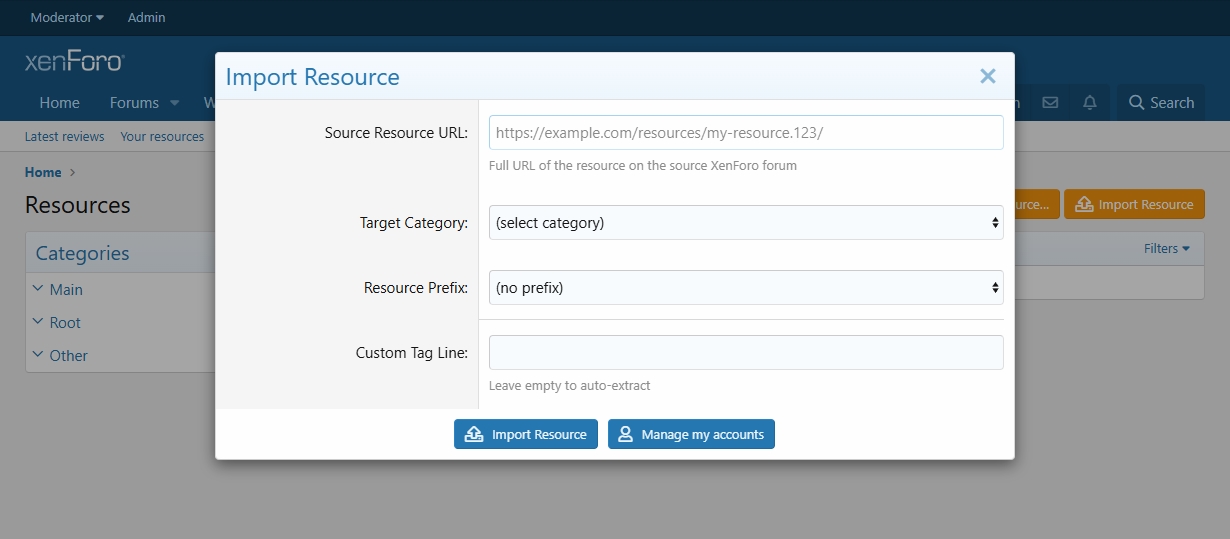The height and width of the screenshot is (539, 1230).
Task: Expand the Forums navigation arrow
Action: point(174,102)
